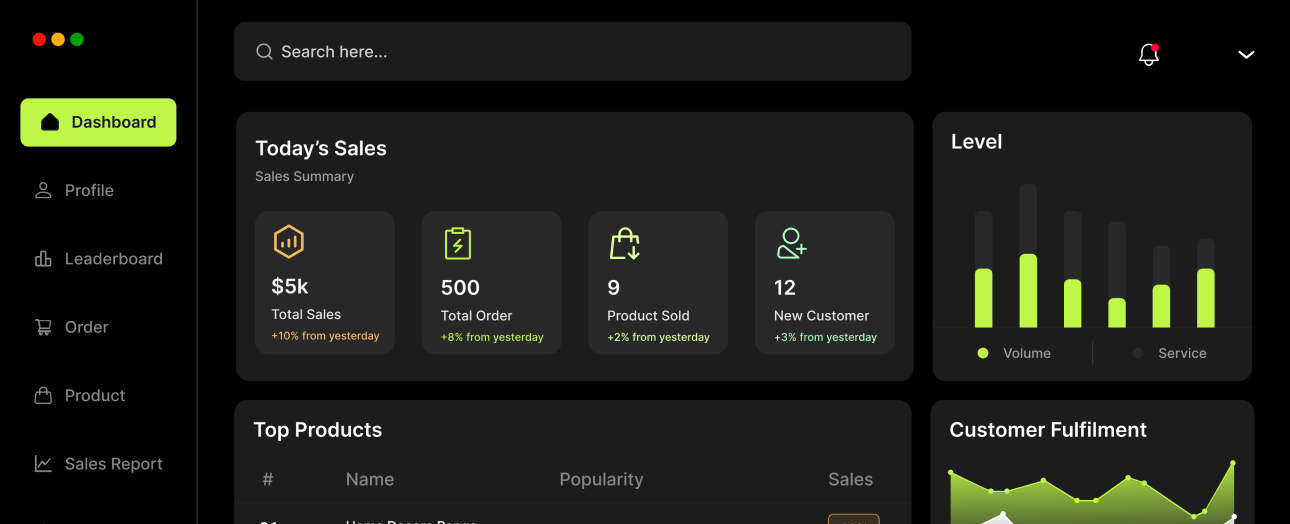The width and height of the screenshot is (1290, 524).
Task: Click the search magnifier icon
Action: coord(264,52)
